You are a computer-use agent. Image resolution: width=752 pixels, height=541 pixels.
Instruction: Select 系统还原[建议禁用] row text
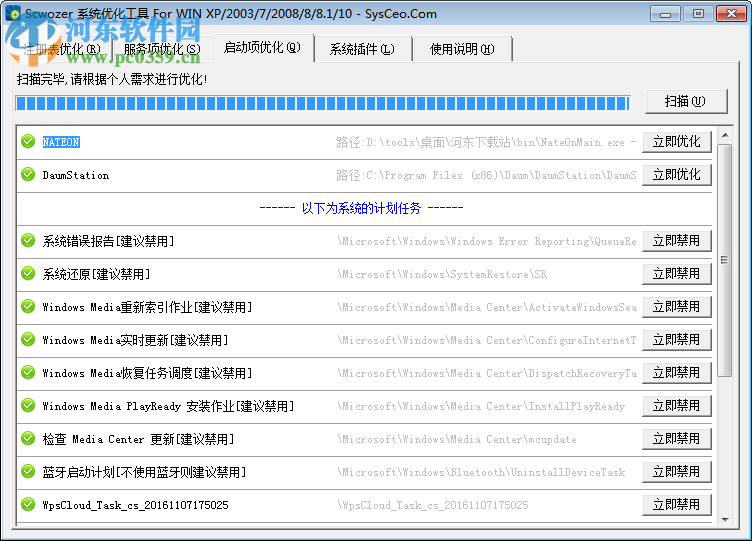pyautogui.click(x=96, y=274)
